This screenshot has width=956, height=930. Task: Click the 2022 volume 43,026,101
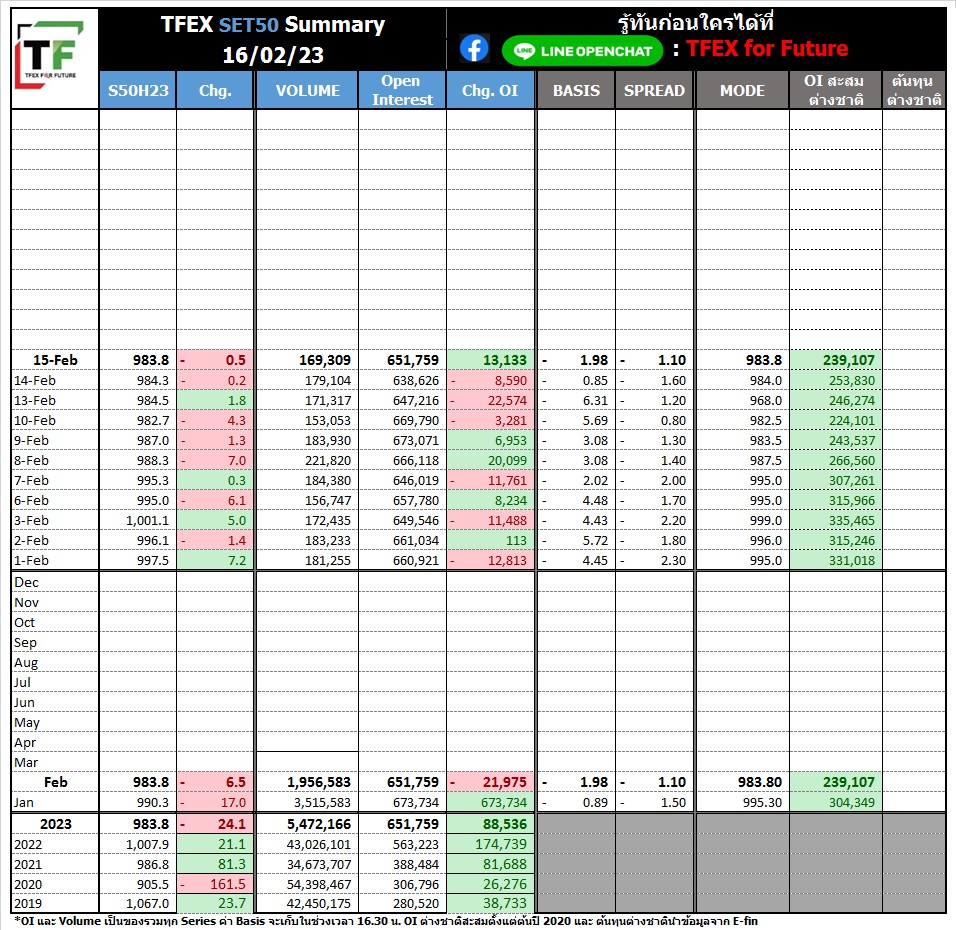[319, 845]
